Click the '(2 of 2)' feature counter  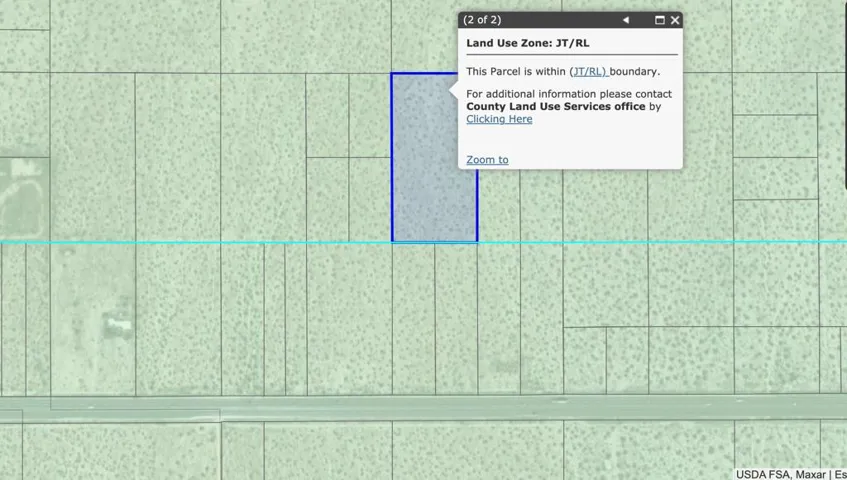click(x=482, y=20)
